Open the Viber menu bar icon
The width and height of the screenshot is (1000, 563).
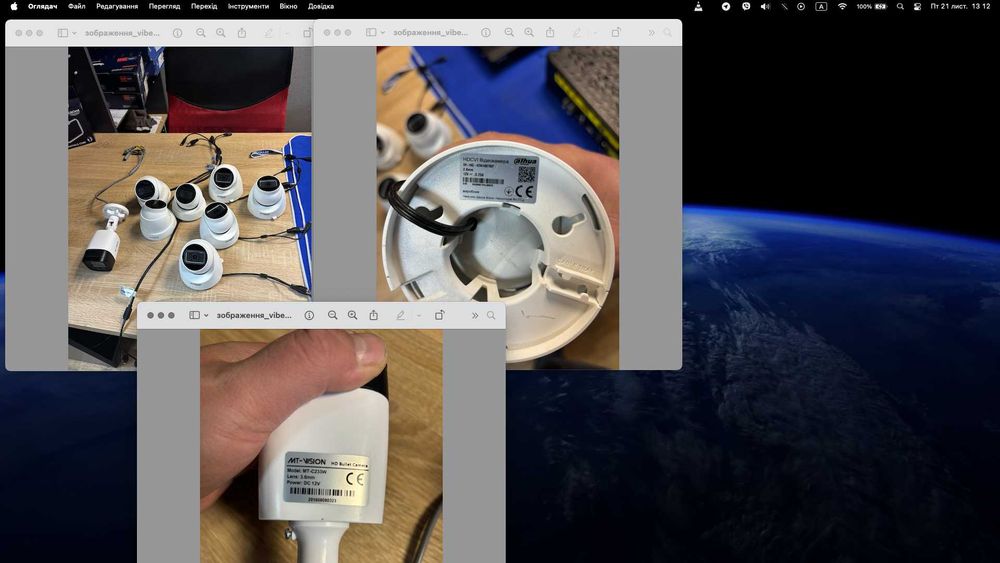click(x=746, y=6)
